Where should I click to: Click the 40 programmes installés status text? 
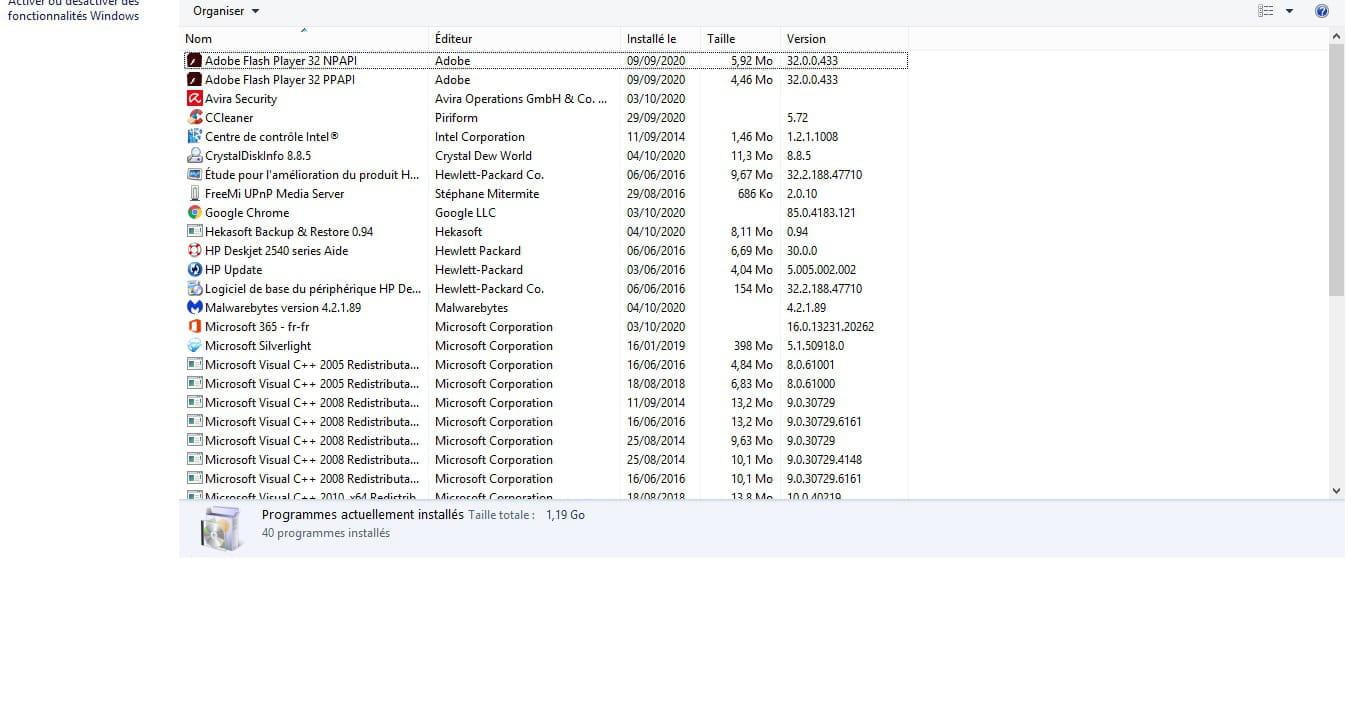pyautogui.click(x=326, y=533)
